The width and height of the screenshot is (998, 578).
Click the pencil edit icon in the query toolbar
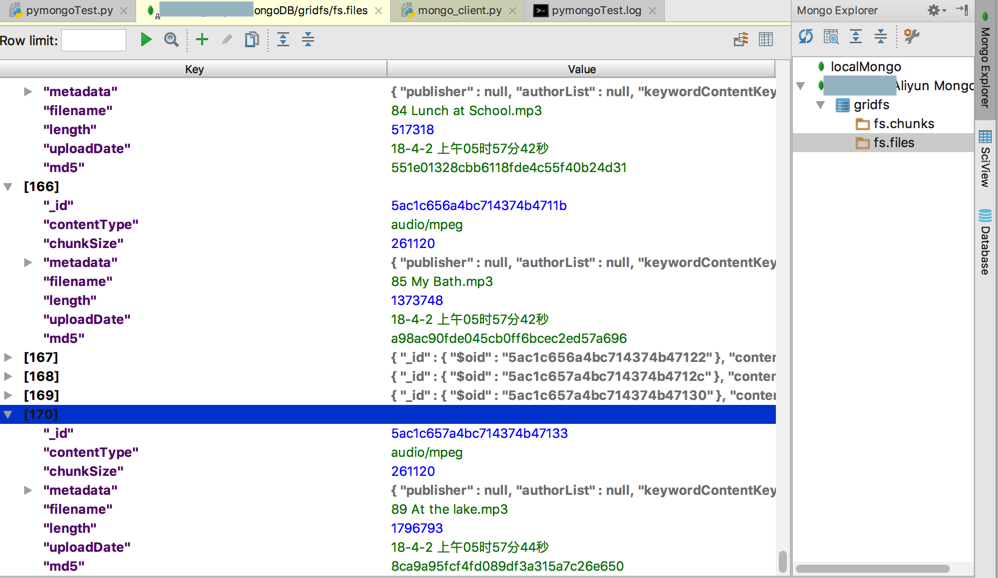(227, 39)
